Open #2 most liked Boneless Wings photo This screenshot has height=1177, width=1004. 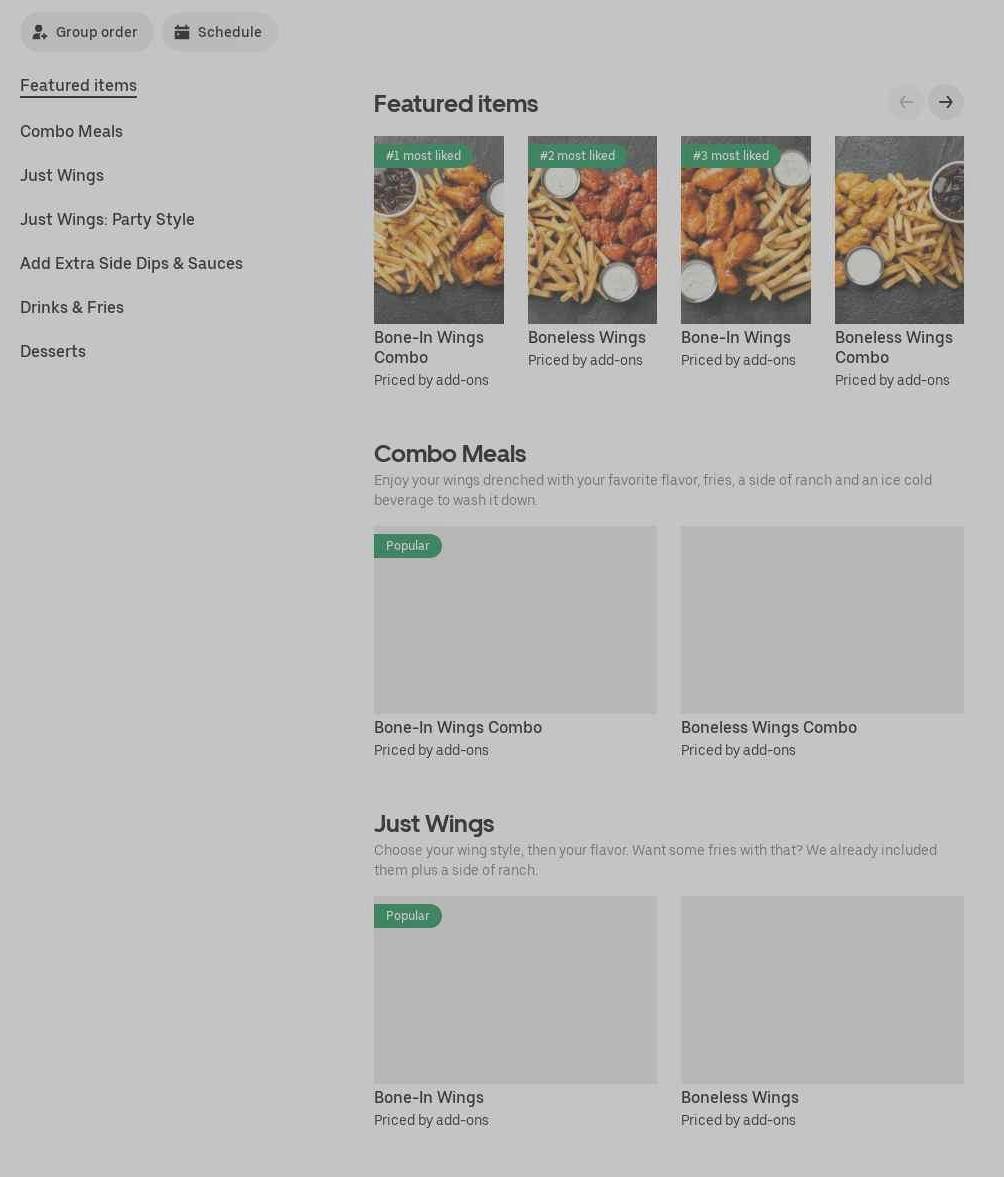click(592, 230)
